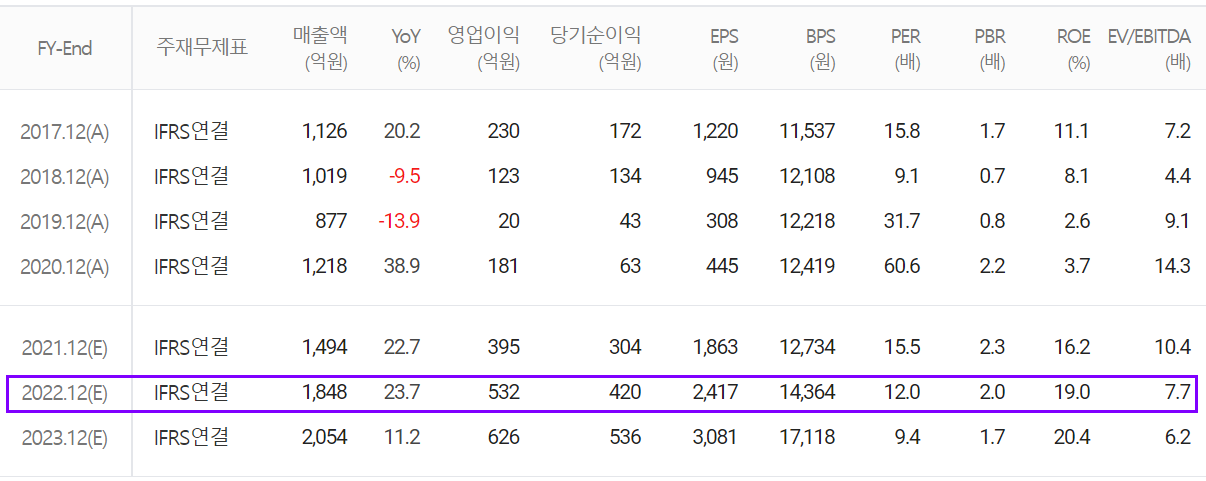Select the 2020.12(A) fiscal year cell
This screenshot has height=481, width=1206.
(x=65, y=266)
